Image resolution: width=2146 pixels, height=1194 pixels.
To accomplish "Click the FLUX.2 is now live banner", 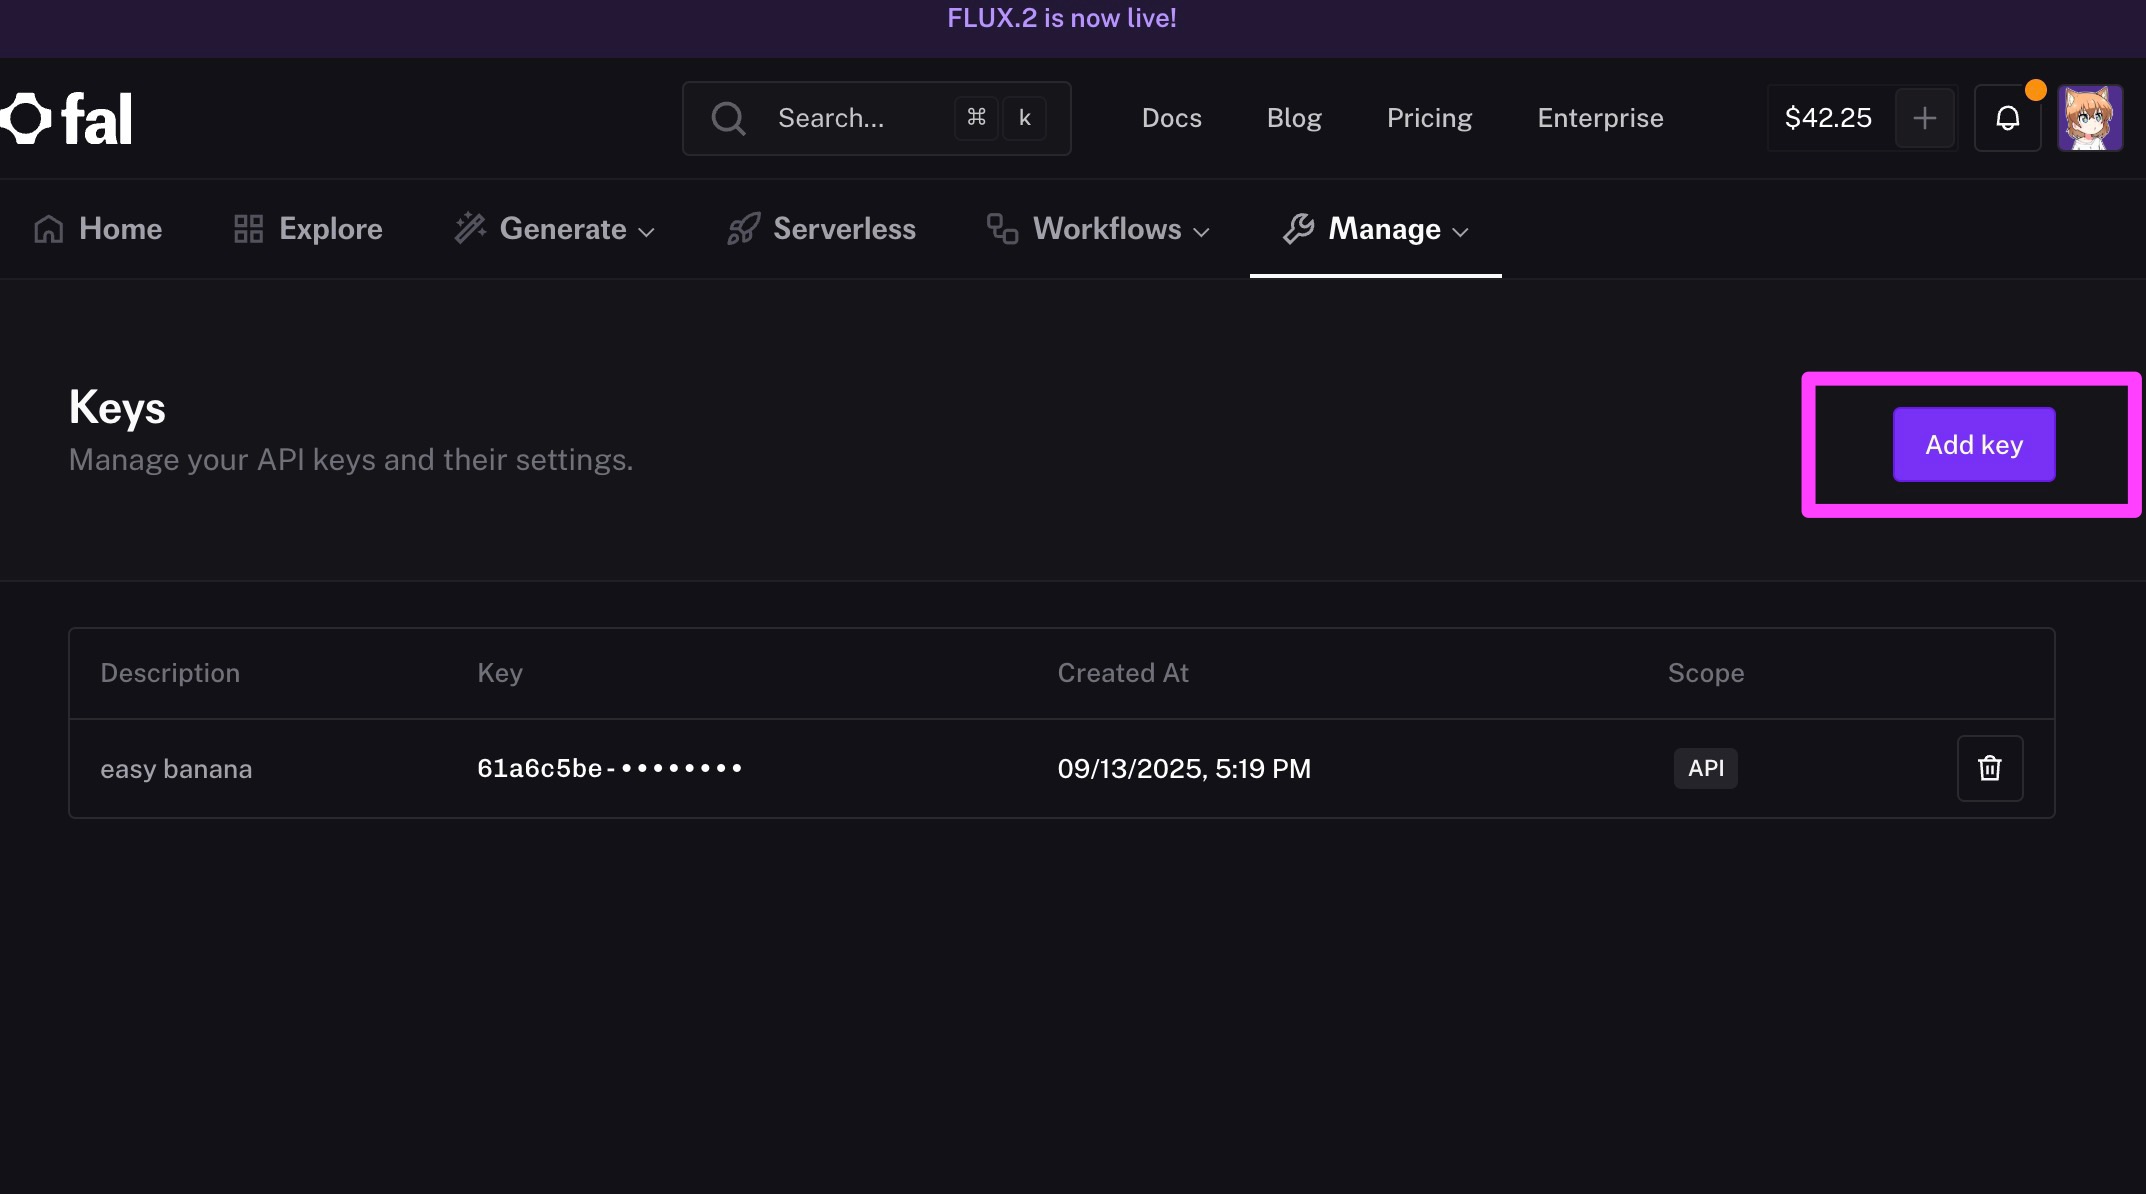I will click(1061, 18).
